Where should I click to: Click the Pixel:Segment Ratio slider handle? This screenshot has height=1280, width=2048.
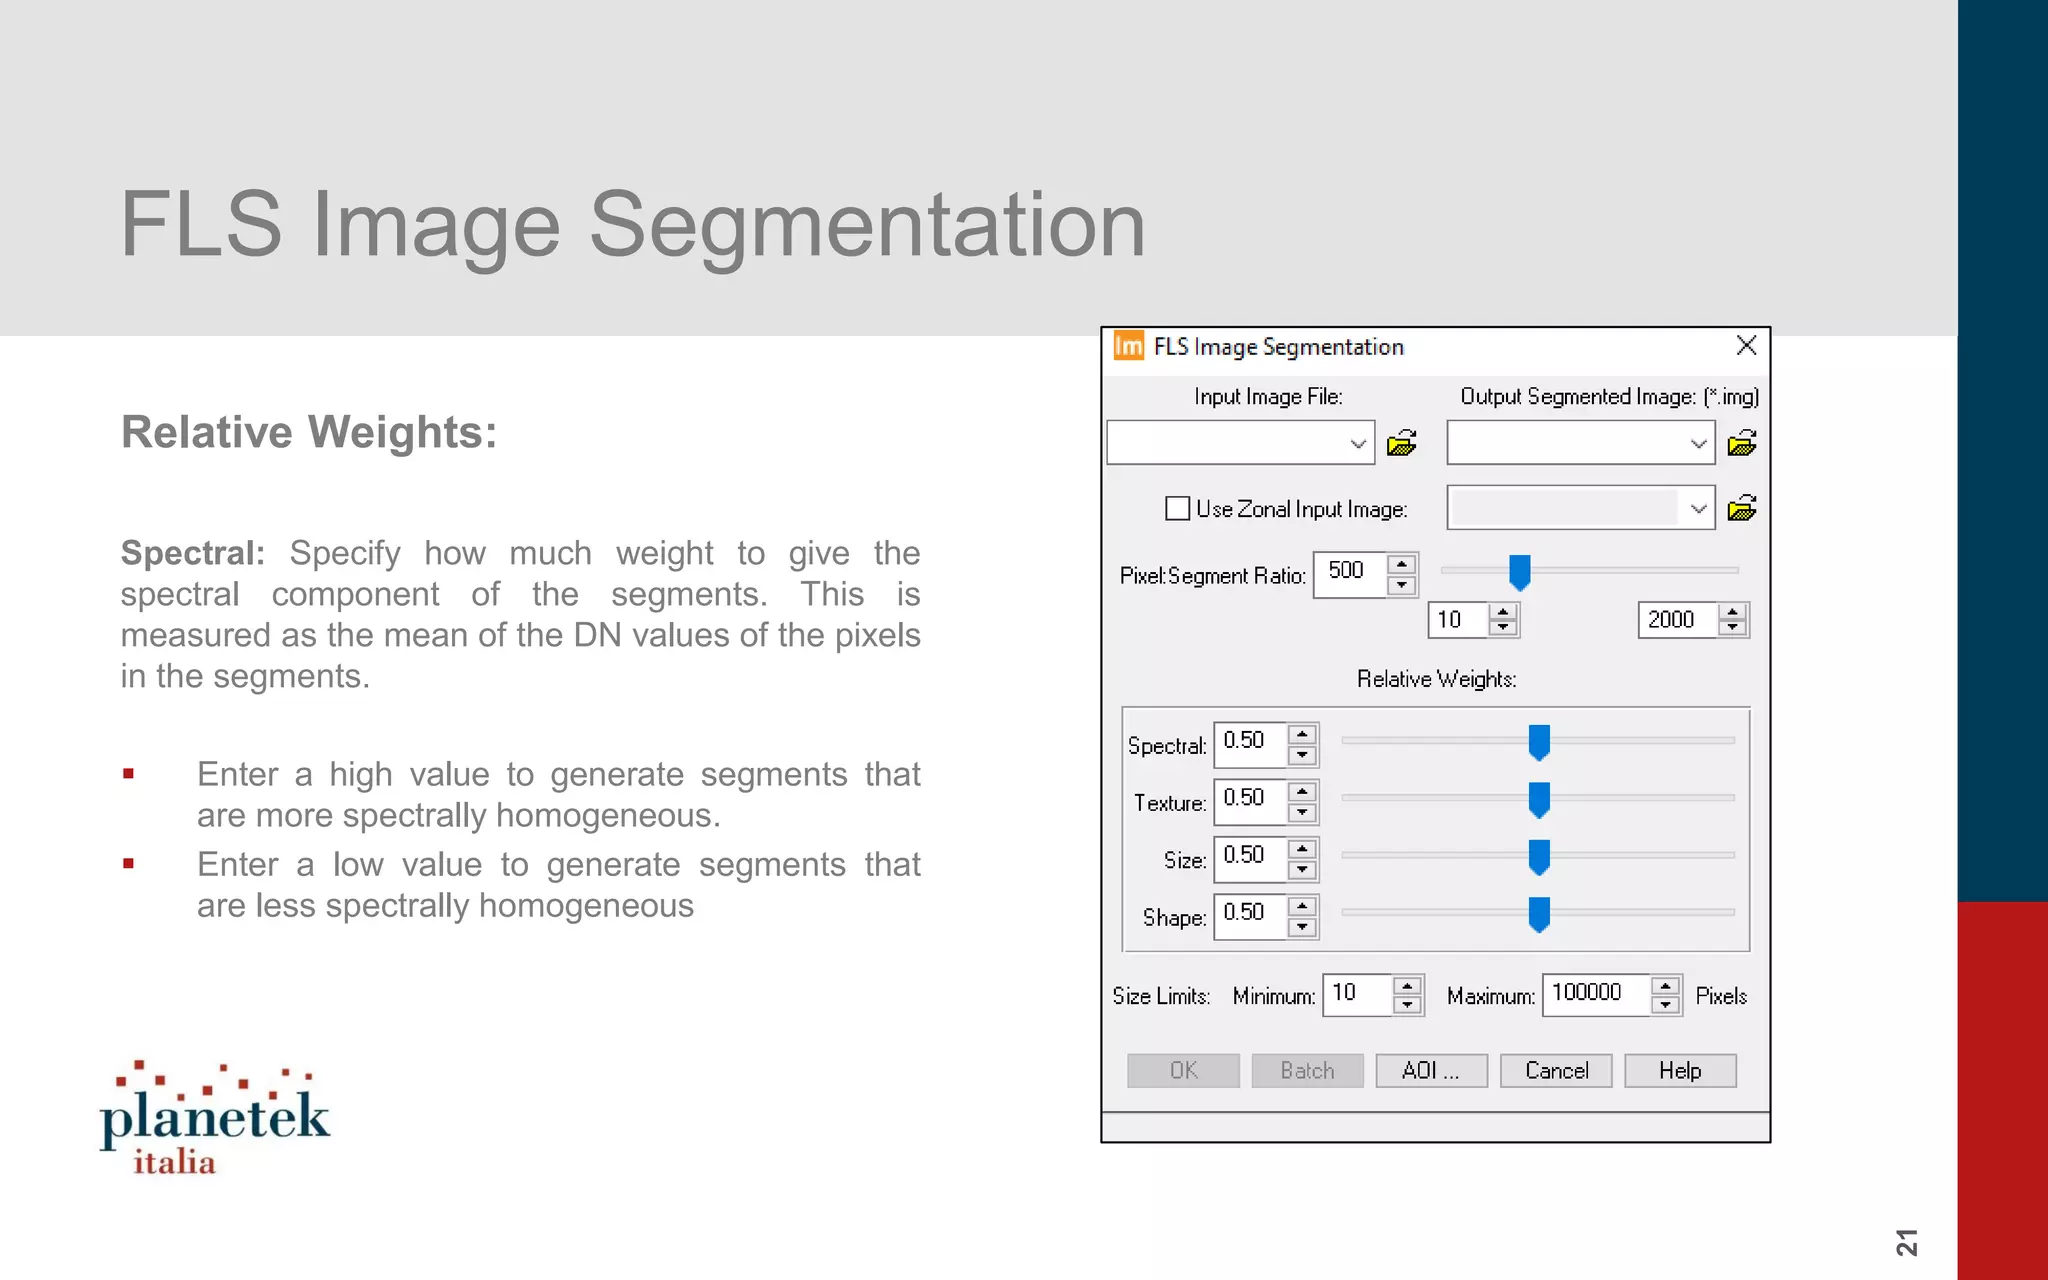pyautogui.click(x=1519, y=572)
